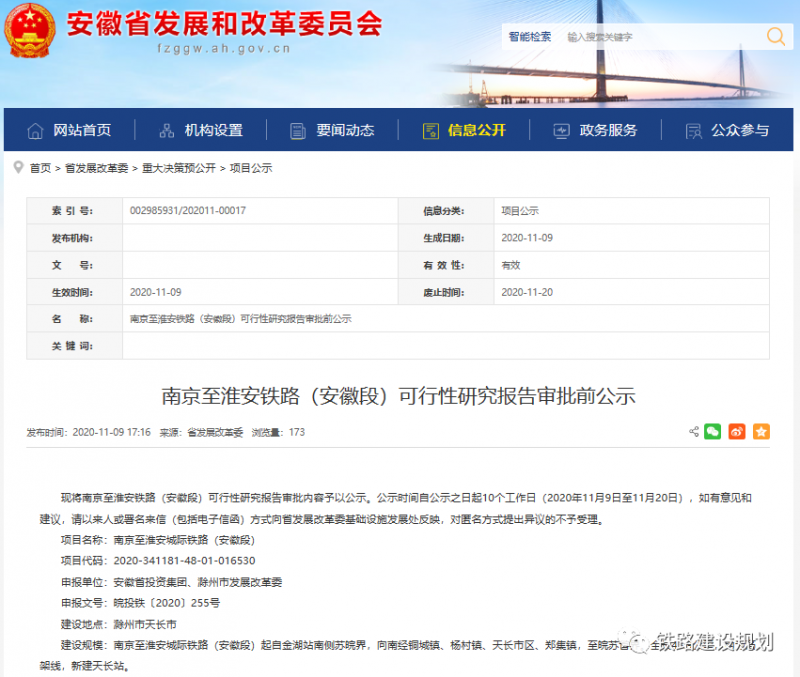This screenshot has height=677, width=800.
Task: Click the location pin breadcrumb icon
Action: point(19,168)
